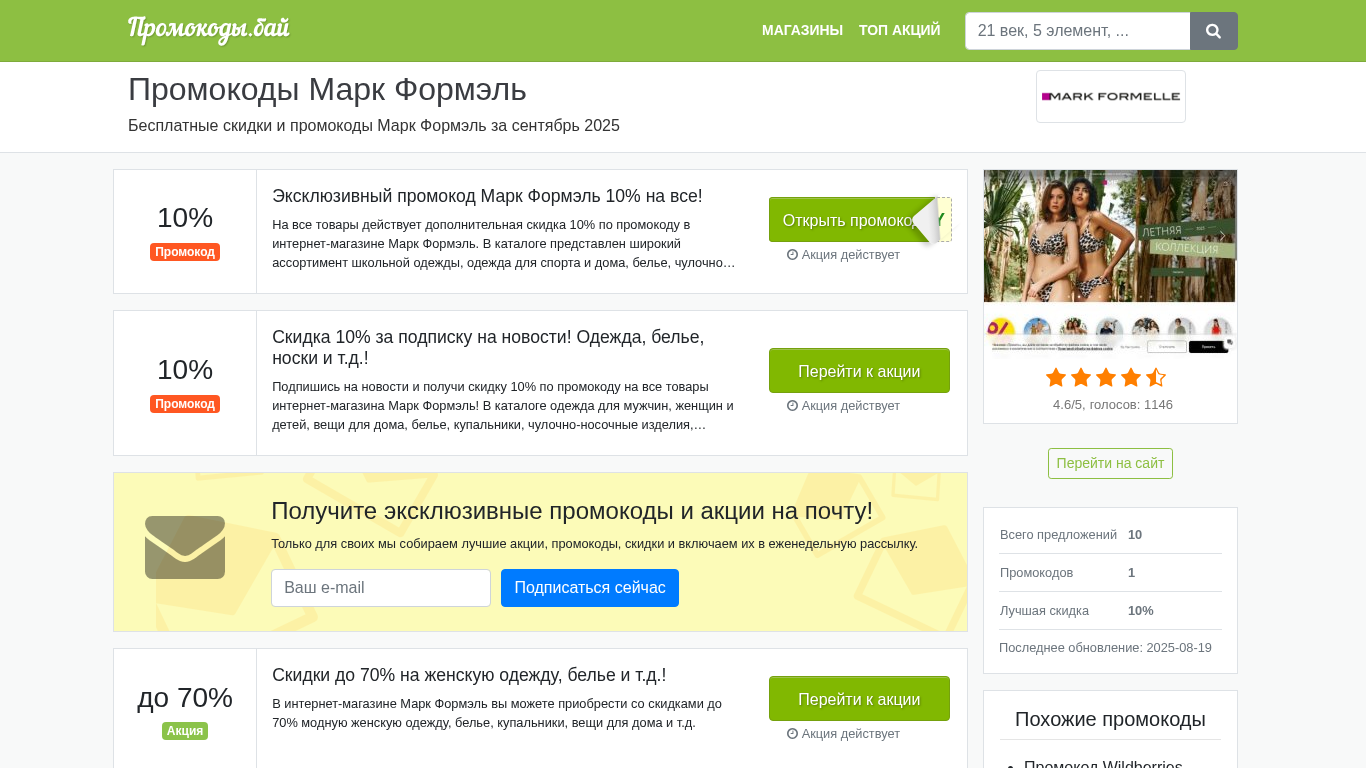Select the third rating star

pos(1106,378)
